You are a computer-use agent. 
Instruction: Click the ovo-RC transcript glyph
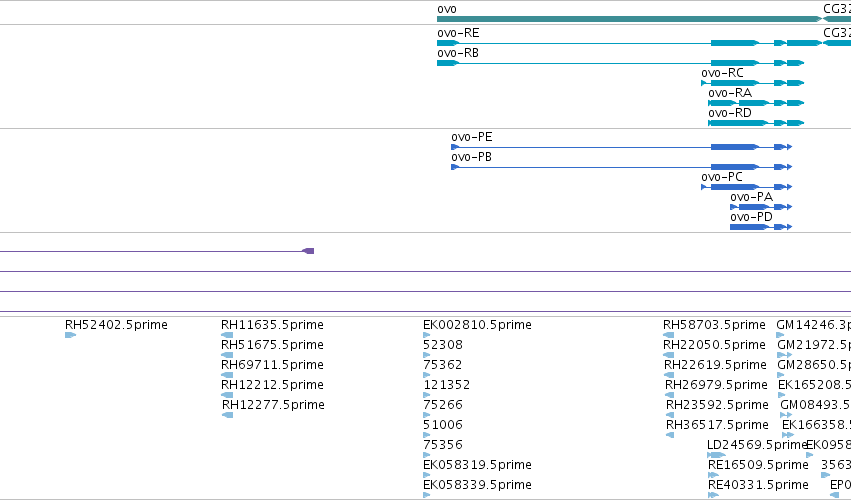coord(752,83)
